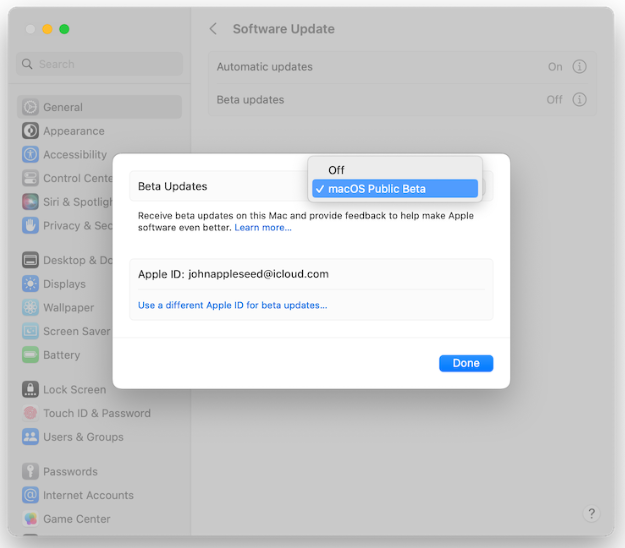Open Appearance settings icon
Screen dimensions: 625x548
[x=31, y=131]
